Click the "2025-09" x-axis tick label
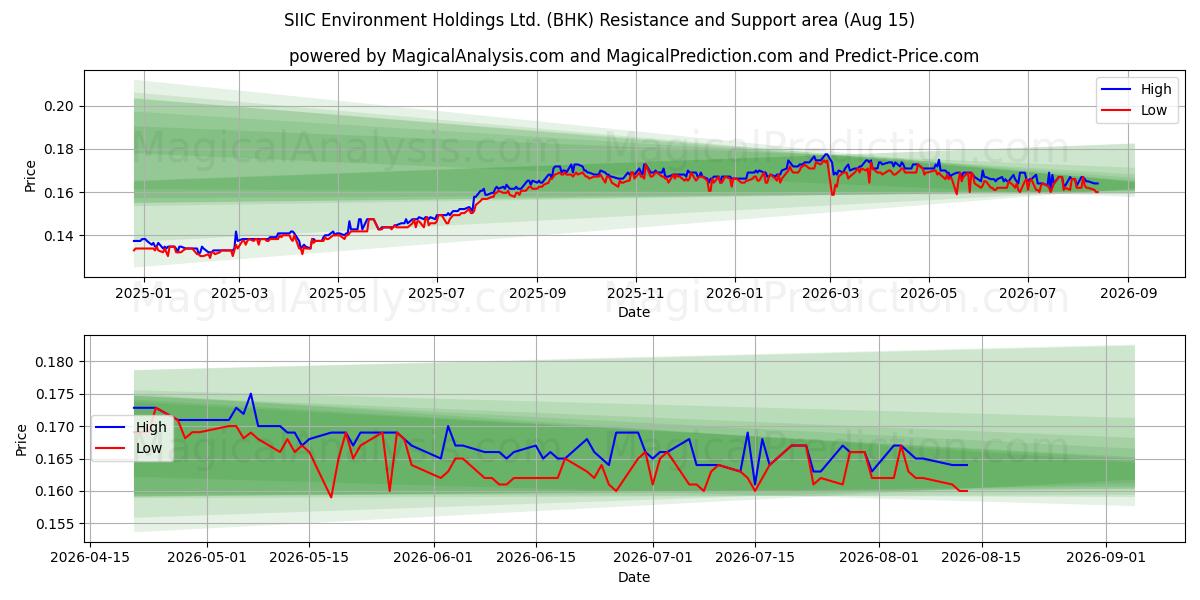This screenshot has width=1200, height=600. (x=537, y=293)
